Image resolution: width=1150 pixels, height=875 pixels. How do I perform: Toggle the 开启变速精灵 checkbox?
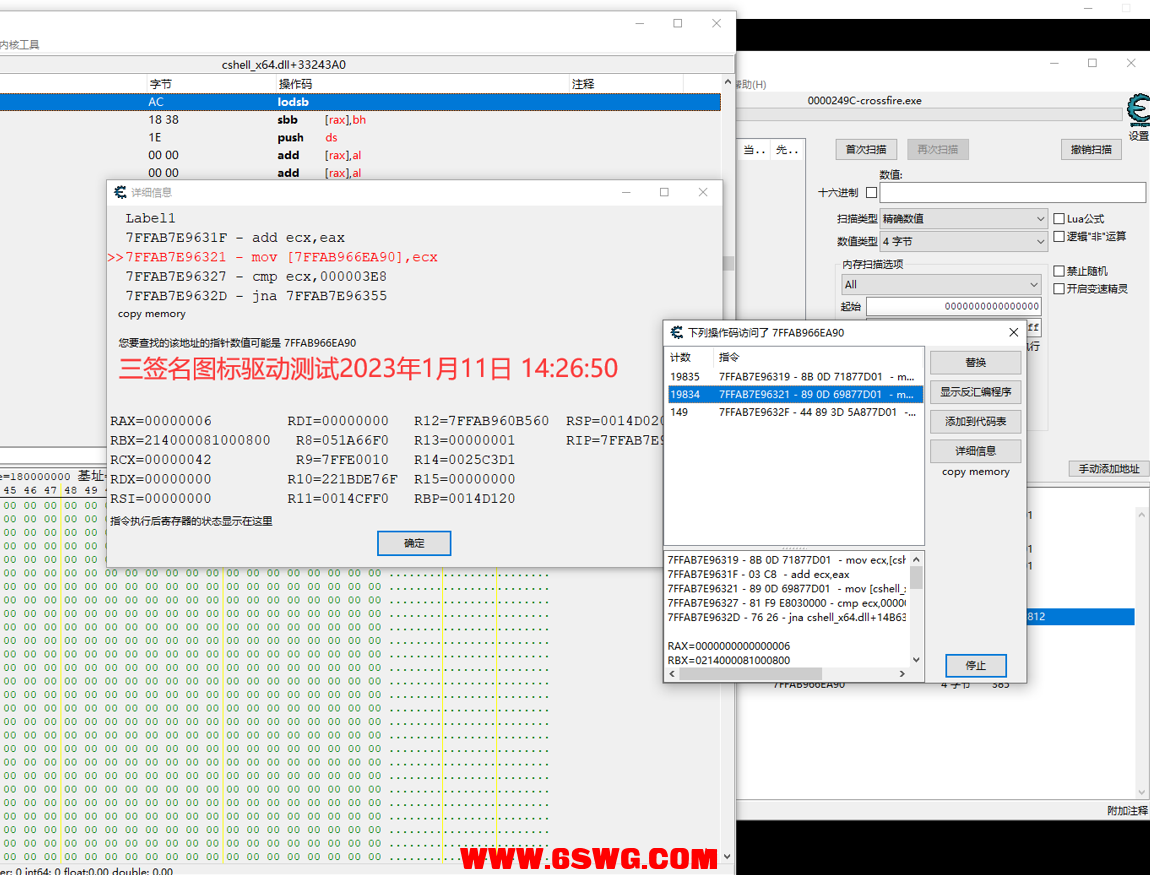click(1059, 289)
